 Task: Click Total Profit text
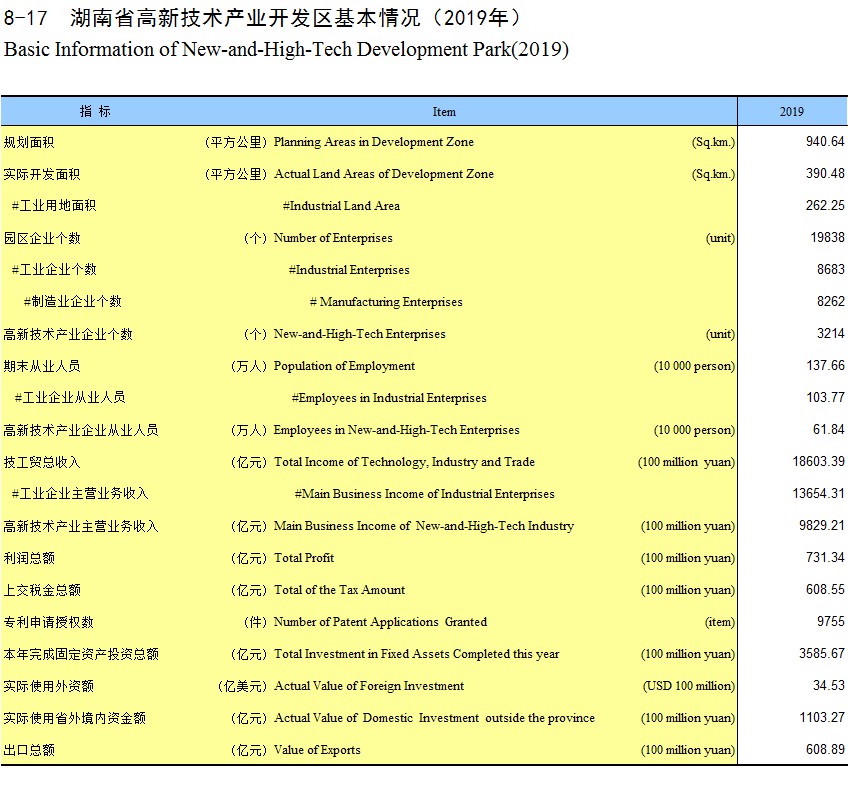(304, 558)
